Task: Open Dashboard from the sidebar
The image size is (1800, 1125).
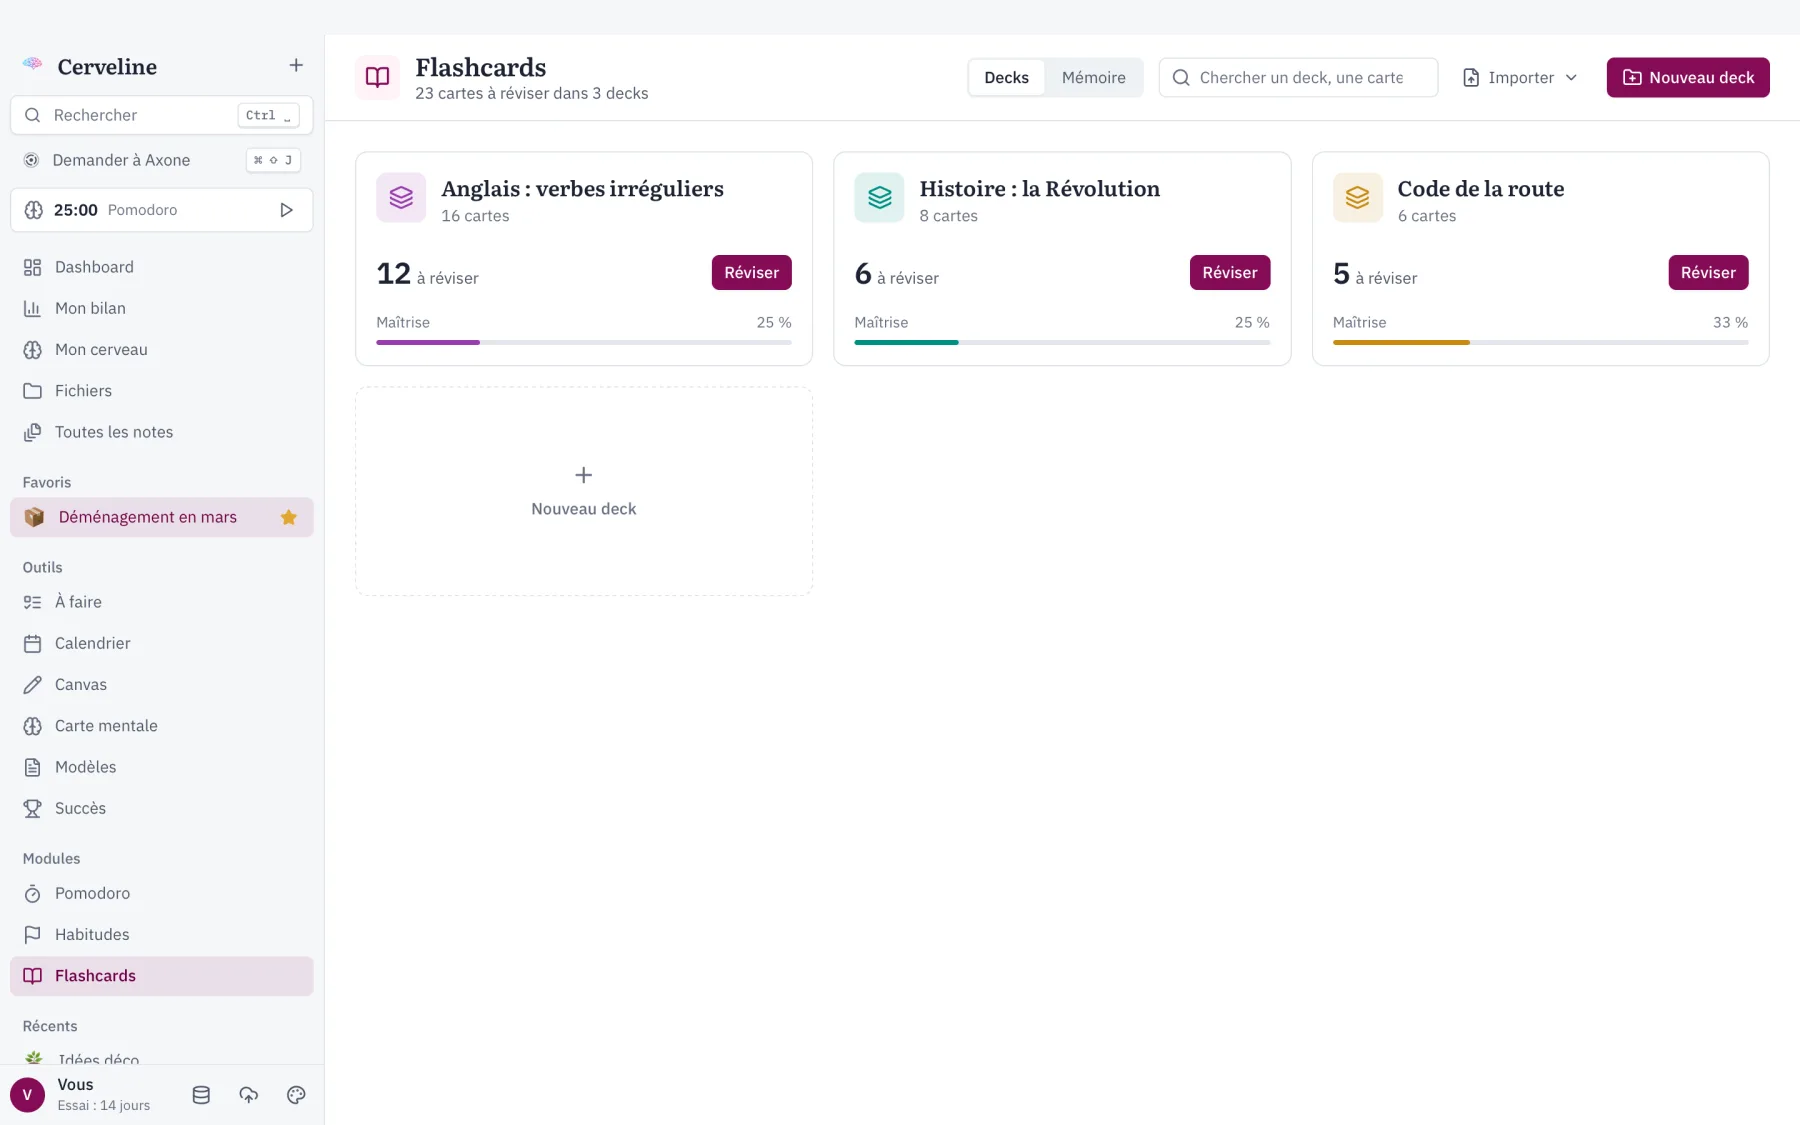Action: (162, 267)
